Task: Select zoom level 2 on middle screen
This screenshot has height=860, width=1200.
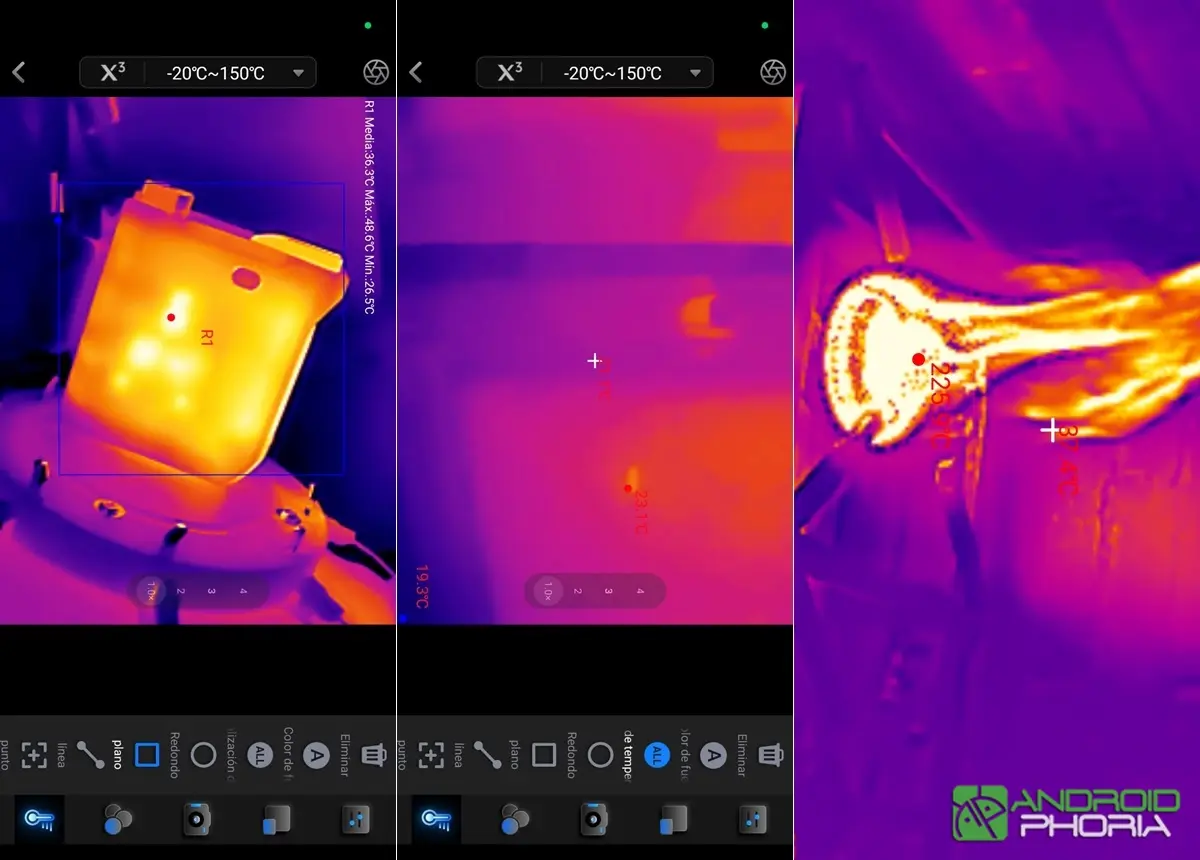Action: tap(577, 591)
